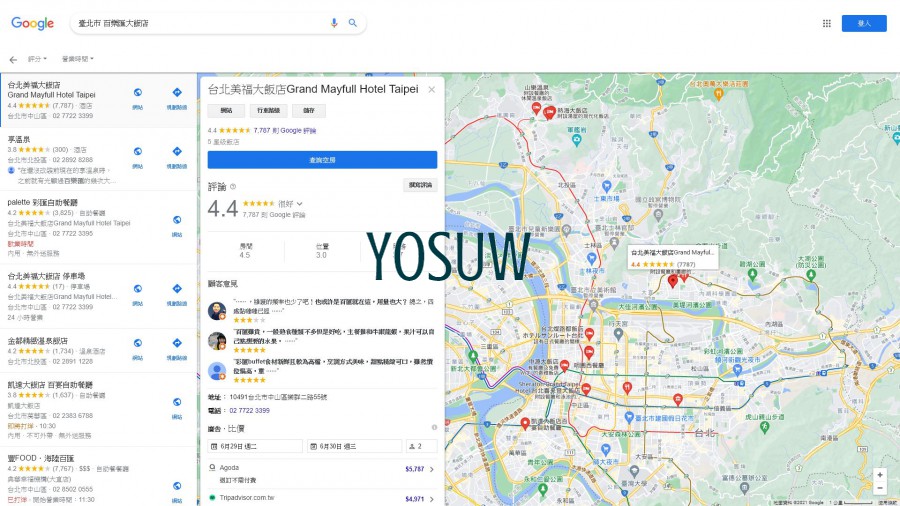Screen dimensions: 900x506
Task: Zoom in on the map
Action: [x=879, y=475]
